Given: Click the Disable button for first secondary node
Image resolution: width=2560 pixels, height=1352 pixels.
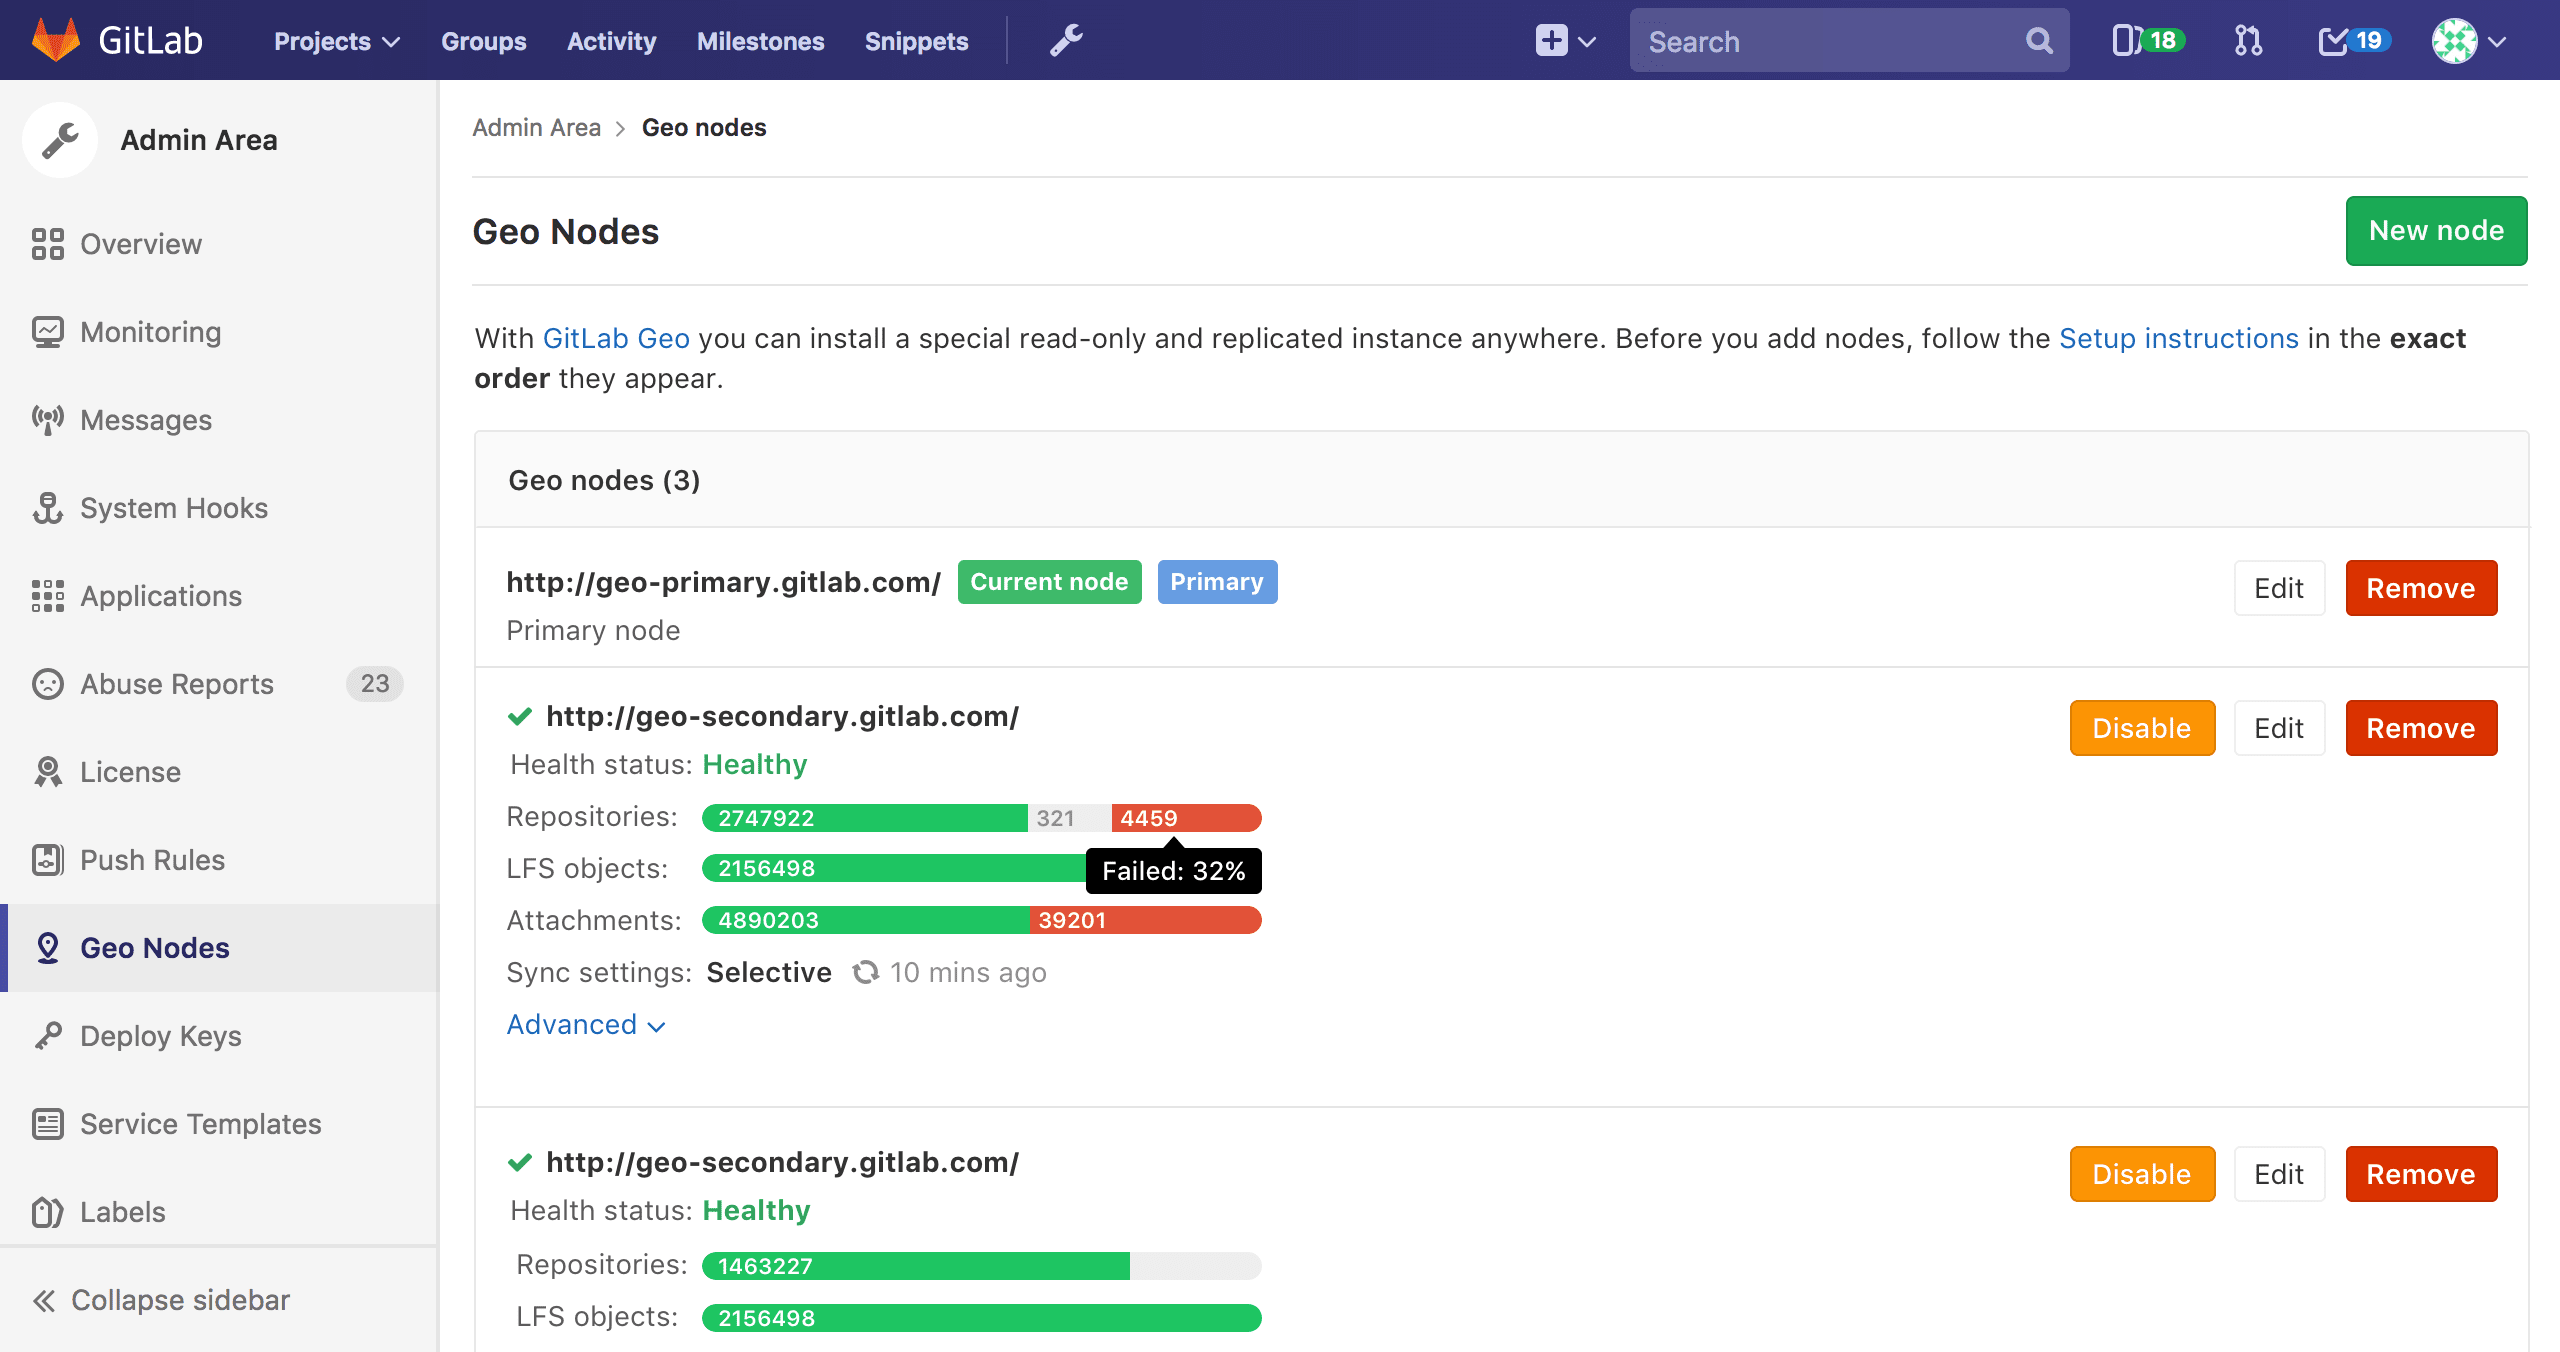Looking at the screenshot, I should pyautogui.click(x=2140, y=728).
